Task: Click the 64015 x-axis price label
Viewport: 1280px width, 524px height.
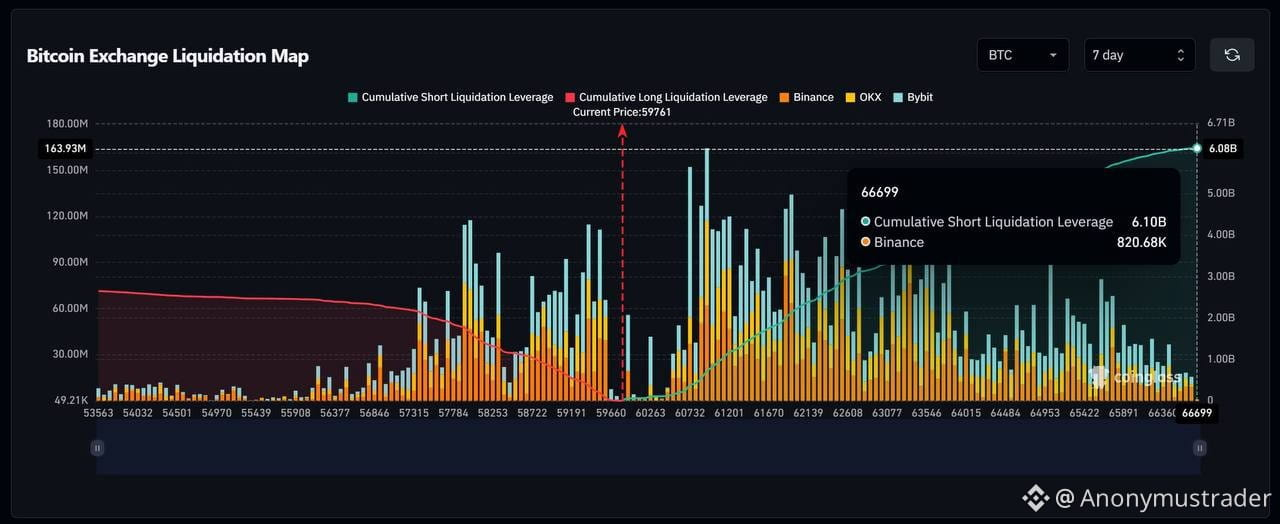Action: 965,413
